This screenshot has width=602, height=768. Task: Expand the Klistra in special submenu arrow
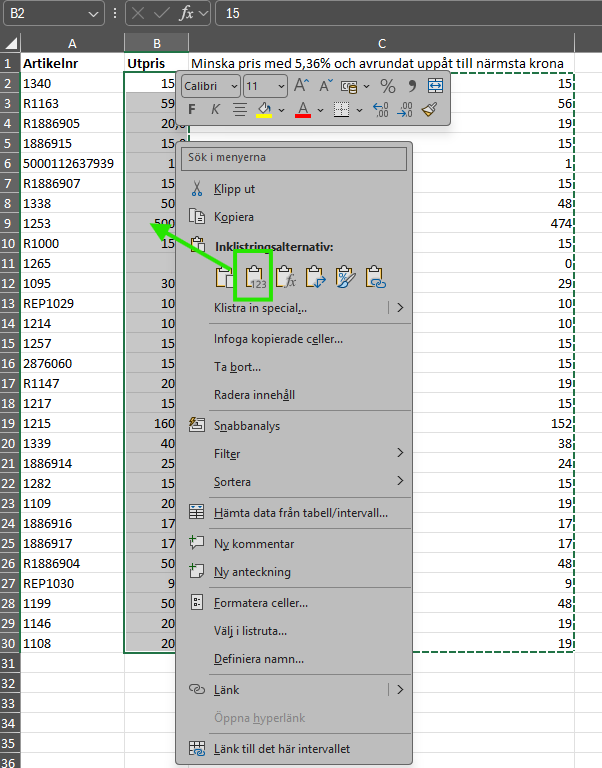(399, 308)
